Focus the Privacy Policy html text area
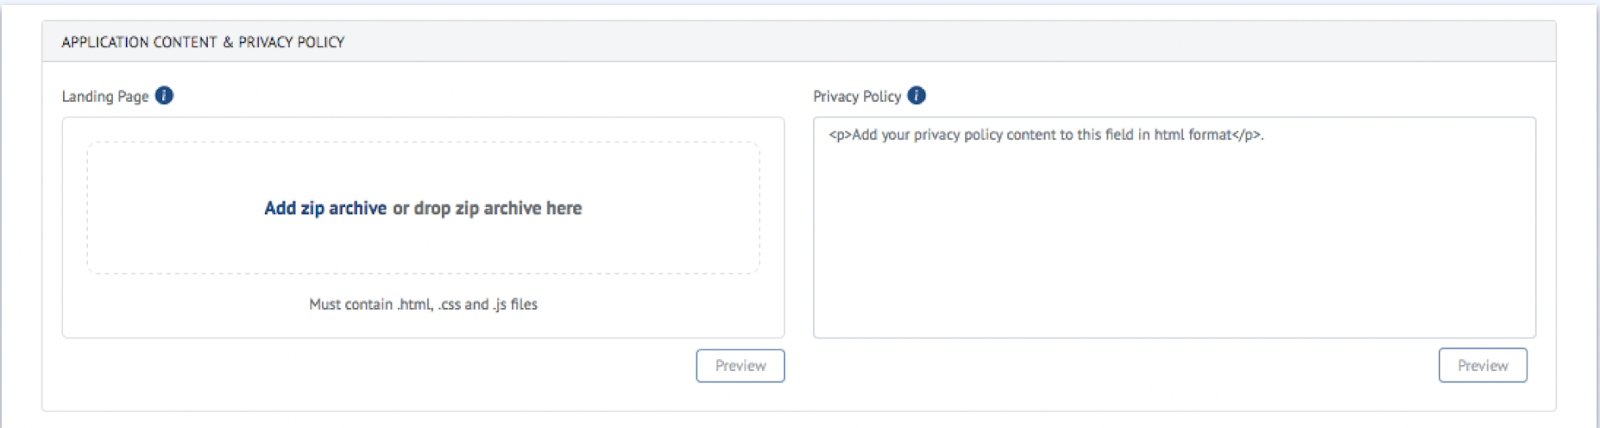Viewport: 1600px width, 428px height. [1174, 228]
